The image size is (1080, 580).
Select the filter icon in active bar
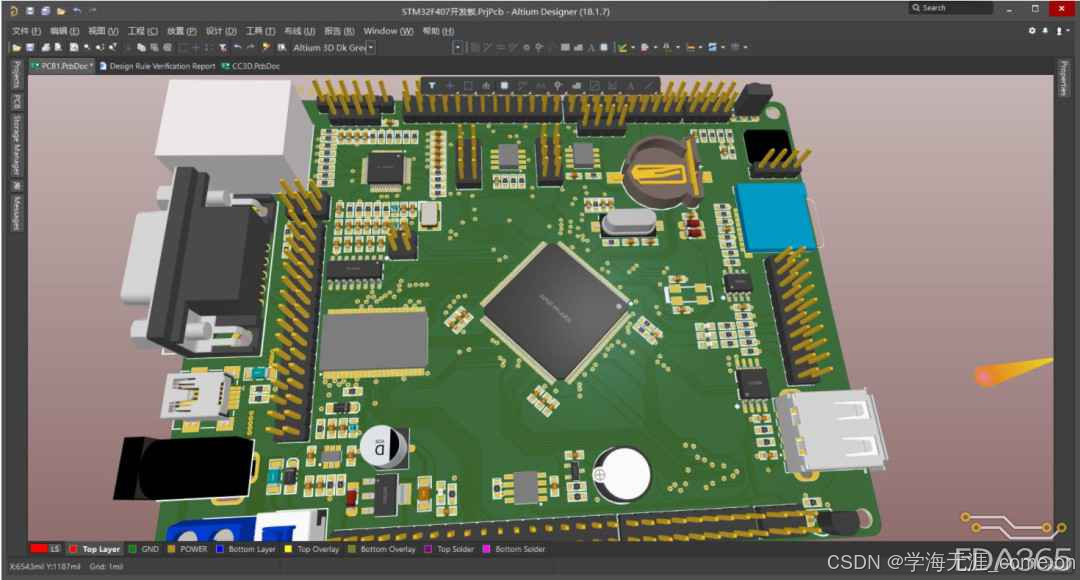click(x=432, y=85)
